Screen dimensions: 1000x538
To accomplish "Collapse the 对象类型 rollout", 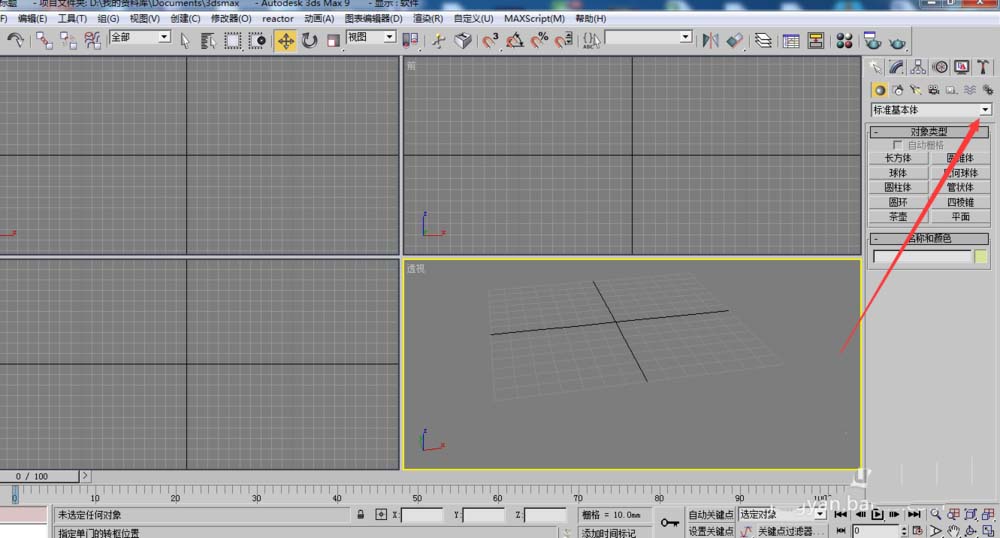I will (929, 131).
